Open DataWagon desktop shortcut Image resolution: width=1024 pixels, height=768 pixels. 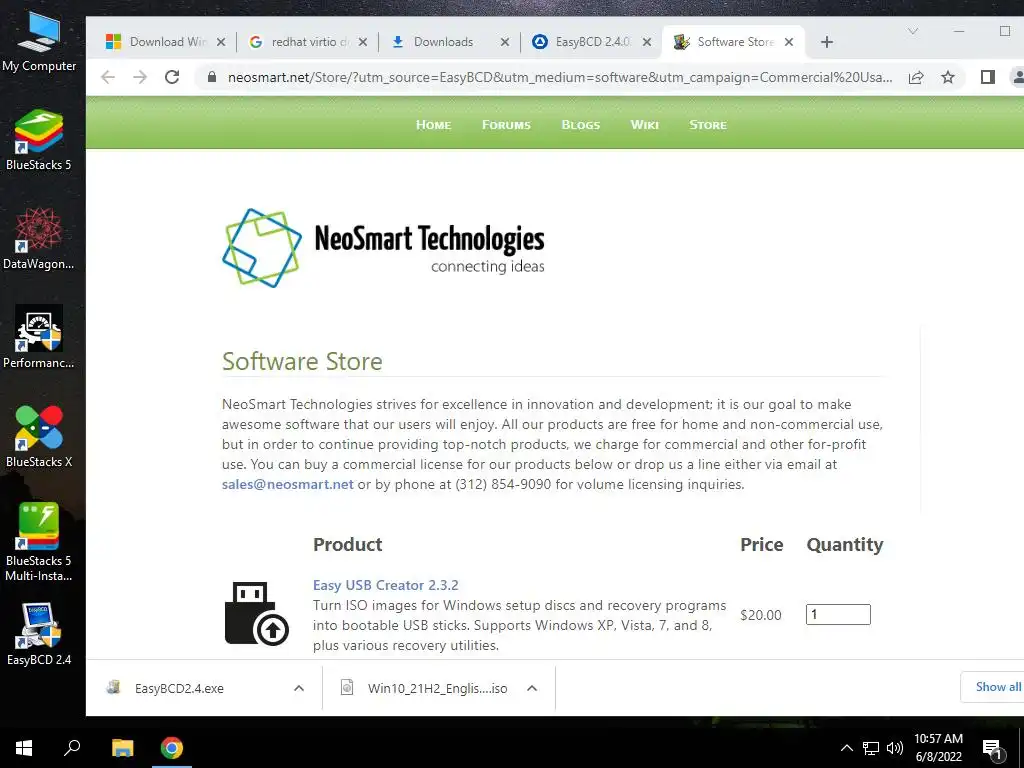[x=39, y=239]
